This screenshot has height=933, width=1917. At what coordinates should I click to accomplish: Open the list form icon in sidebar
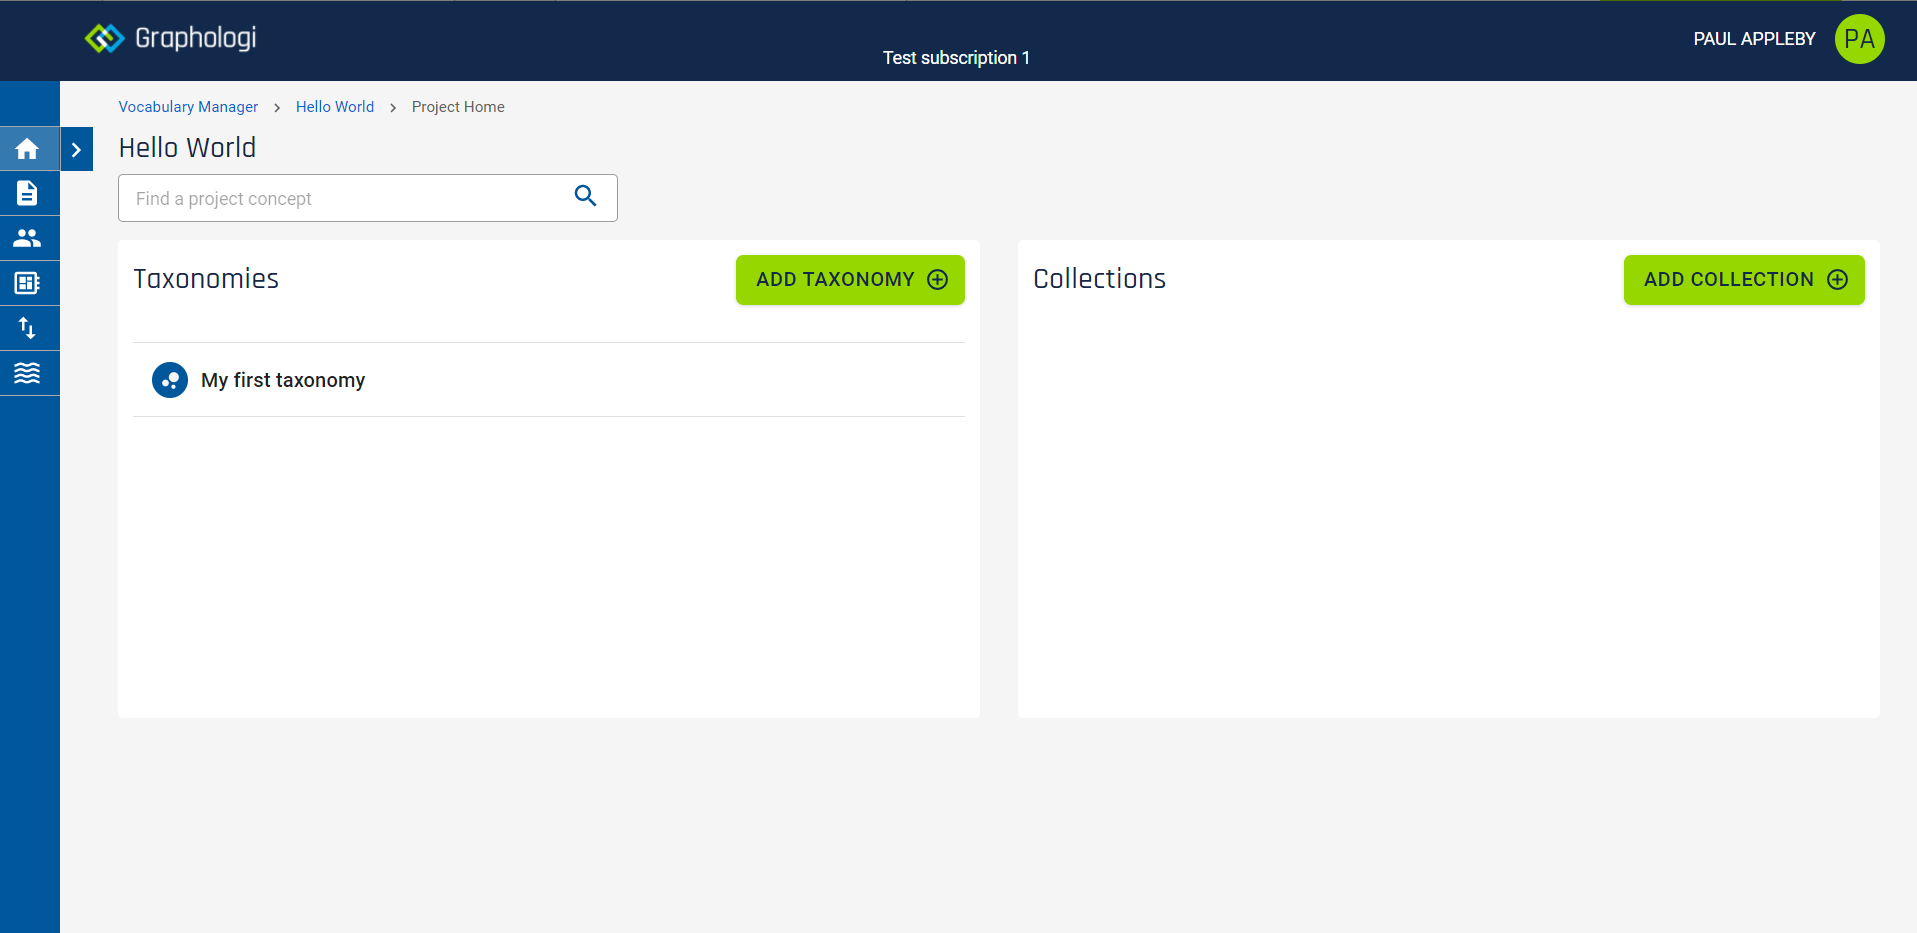click(27, 283)
